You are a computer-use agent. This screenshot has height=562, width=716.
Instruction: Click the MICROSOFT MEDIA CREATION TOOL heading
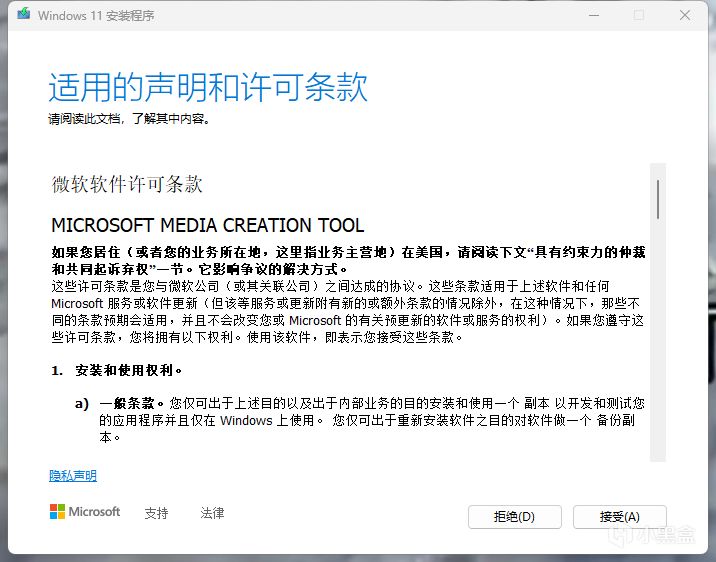208,226
